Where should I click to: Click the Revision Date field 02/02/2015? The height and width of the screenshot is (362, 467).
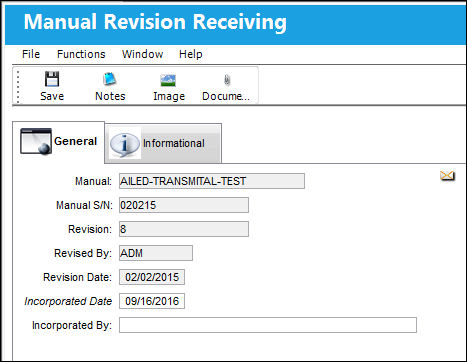point(152,277)
